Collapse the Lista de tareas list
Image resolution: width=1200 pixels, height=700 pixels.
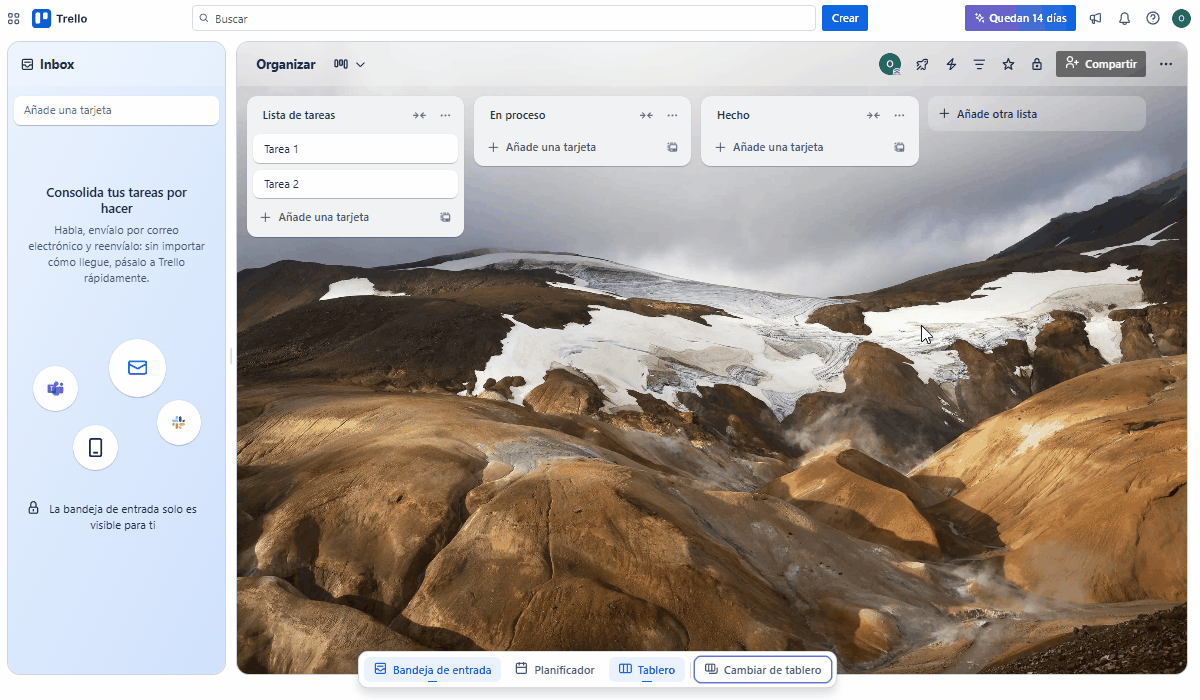pos(419,115)
